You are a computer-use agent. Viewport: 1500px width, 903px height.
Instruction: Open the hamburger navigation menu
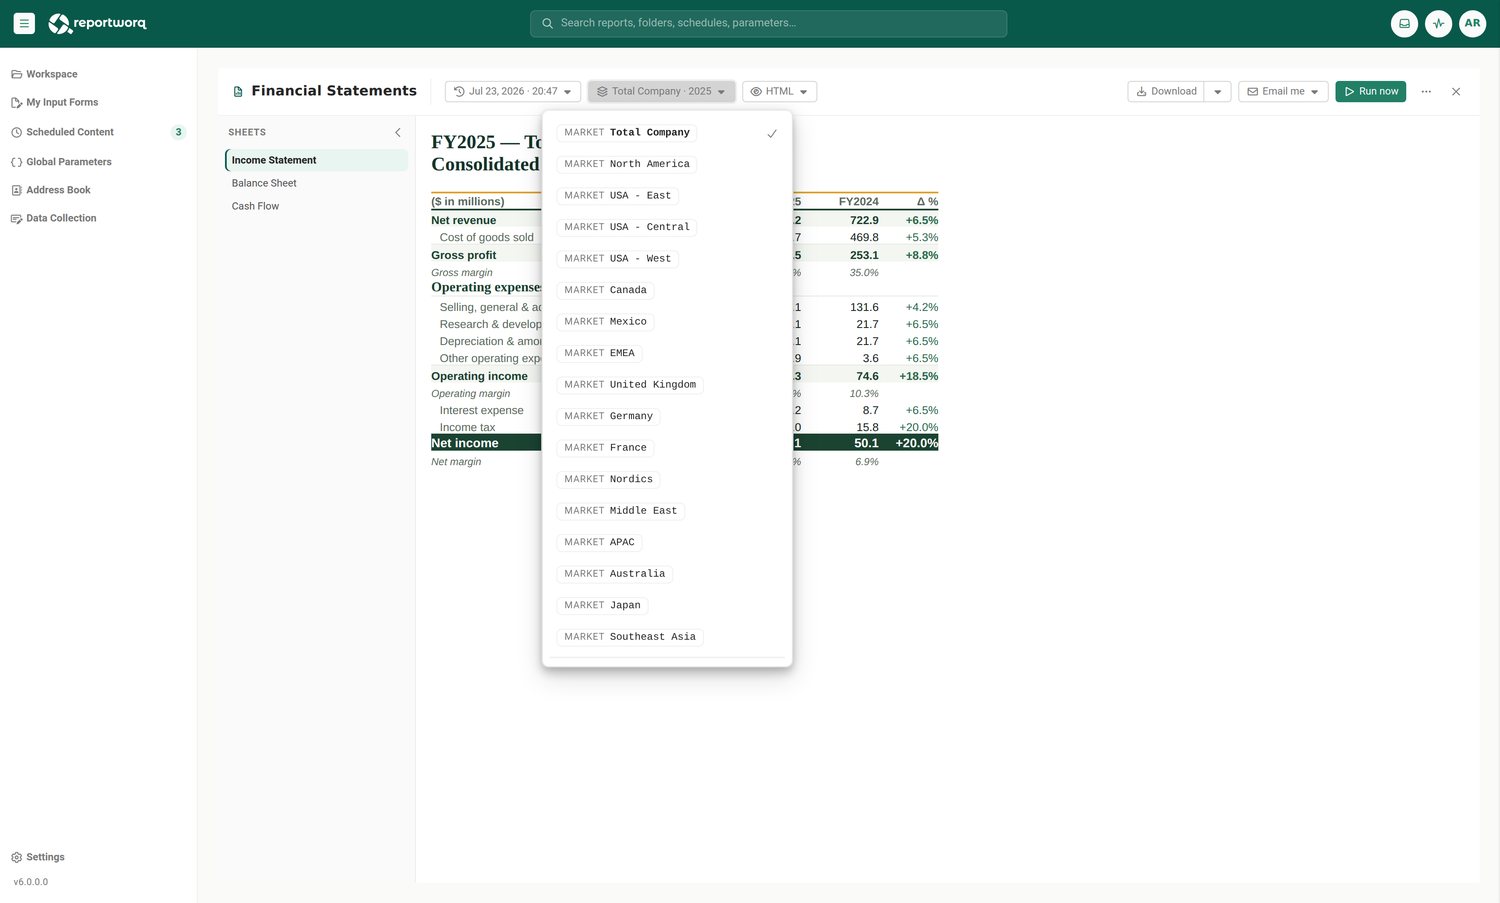[24, 23]
